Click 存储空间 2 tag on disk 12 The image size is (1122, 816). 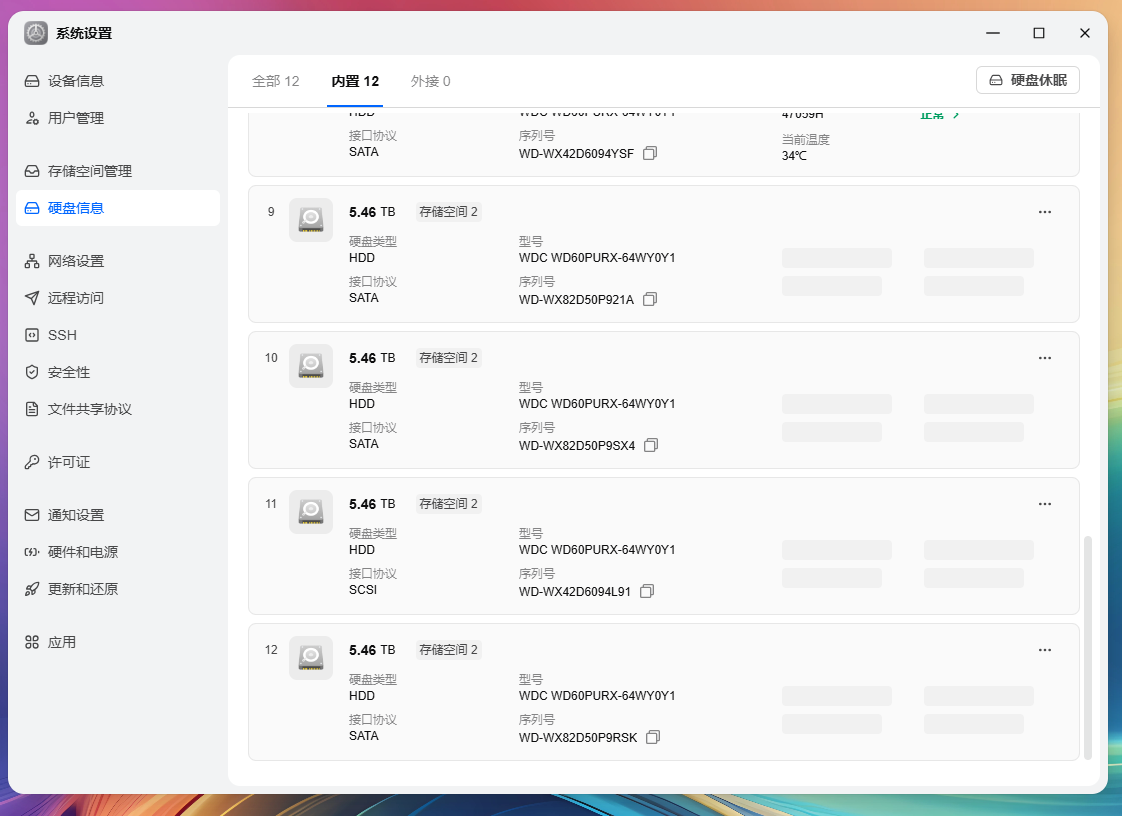449,650
